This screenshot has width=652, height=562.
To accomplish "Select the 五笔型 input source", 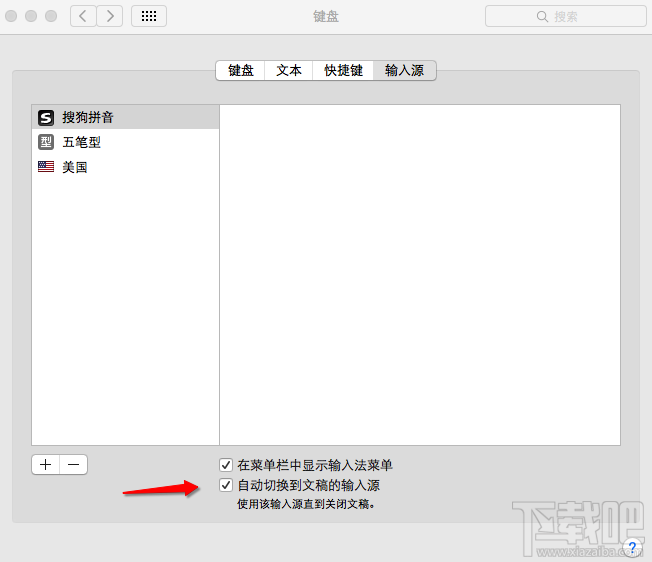I will [125, 142].
